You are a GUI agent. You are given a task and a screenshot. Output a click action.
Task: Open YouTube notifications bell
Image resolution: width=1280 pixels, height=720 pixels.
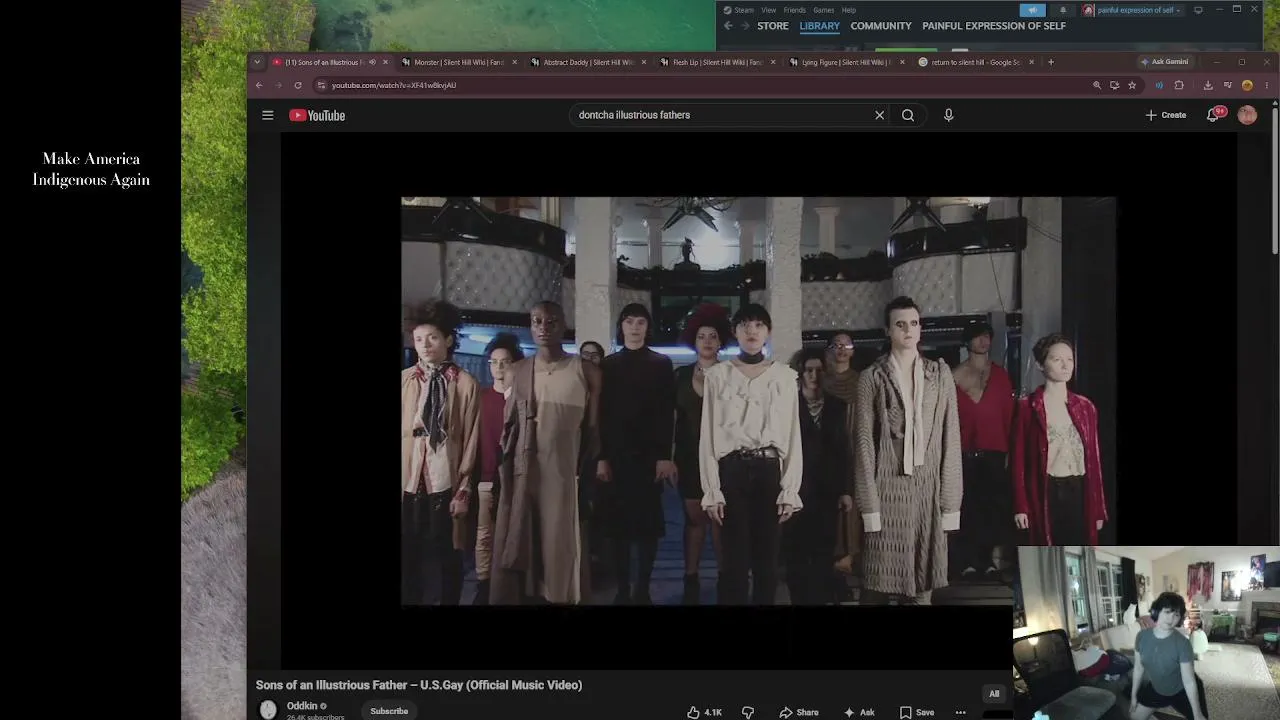[1214, 115]
